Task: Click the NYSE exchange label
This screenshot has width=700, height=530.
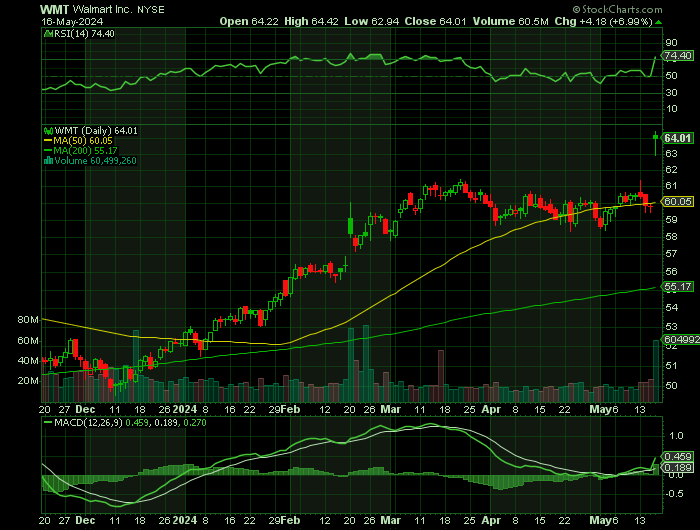Action: tap(151, 10)
